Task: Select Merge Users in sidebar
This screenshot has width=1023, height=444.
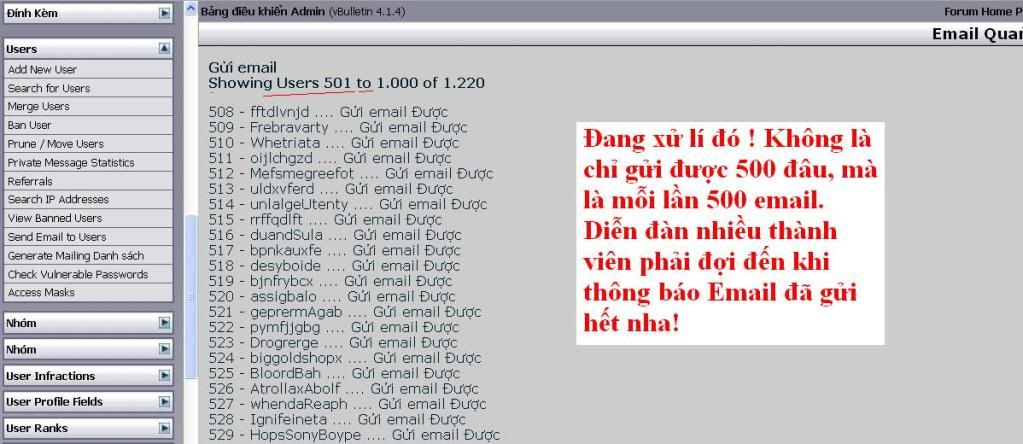Action: click(x=39, y=106)
